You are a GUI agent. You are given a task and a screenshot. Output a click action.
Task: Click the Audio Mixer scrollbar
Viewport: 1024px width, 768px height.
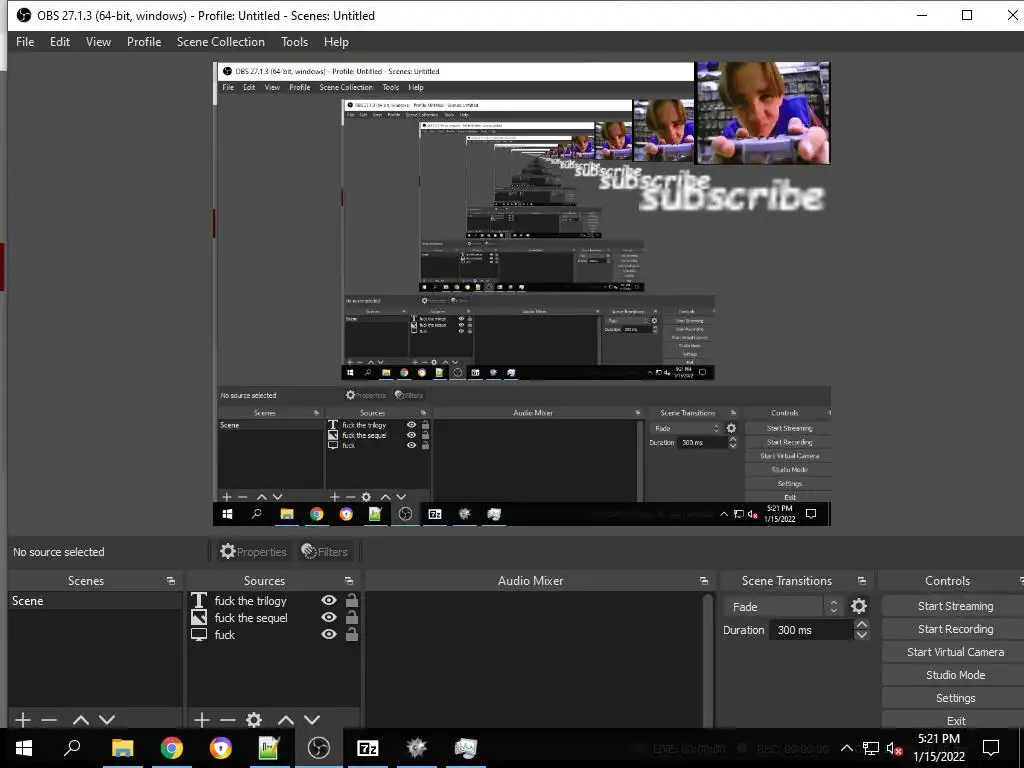708,660
